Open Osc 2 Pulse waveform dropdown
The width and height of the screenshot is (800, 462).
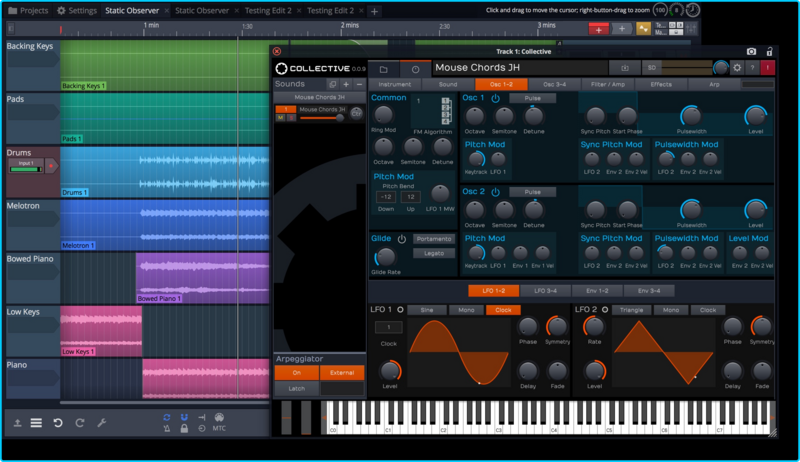[532, 192]
